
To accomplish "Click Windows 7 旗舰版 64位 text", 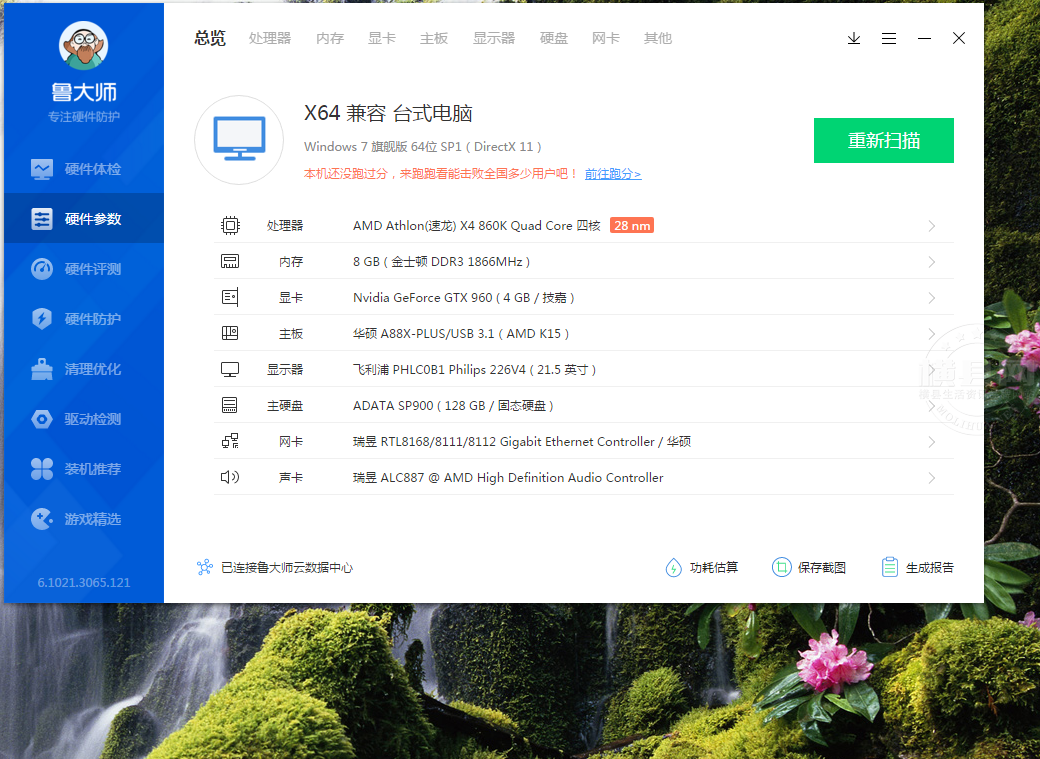I will tap(422, 147).
